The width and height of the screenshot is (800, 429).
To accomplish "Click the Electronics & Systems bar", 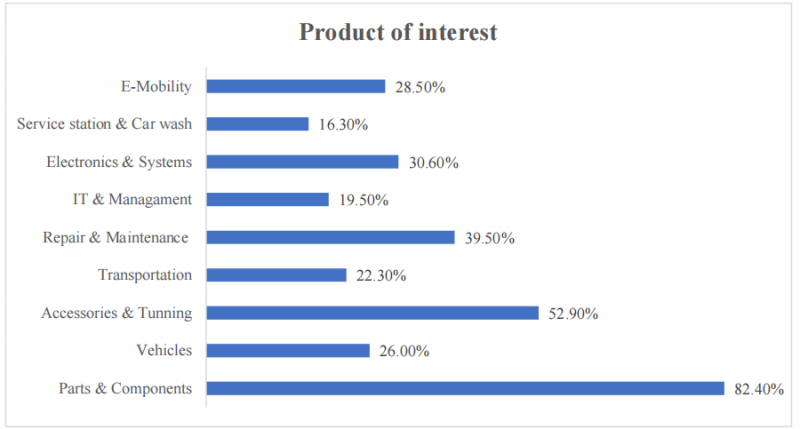I will (303, 162).
